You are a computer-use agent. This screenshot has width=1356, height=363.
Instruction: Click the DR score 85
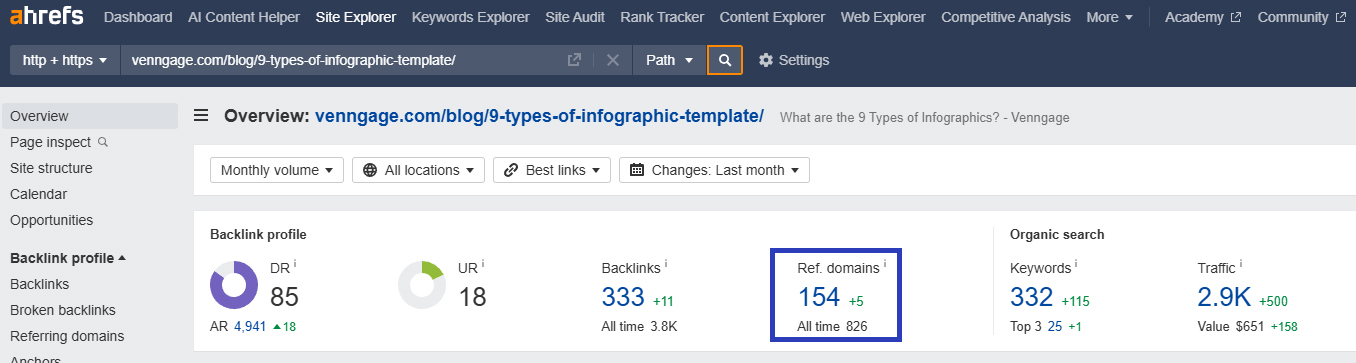tap(285, 297)
